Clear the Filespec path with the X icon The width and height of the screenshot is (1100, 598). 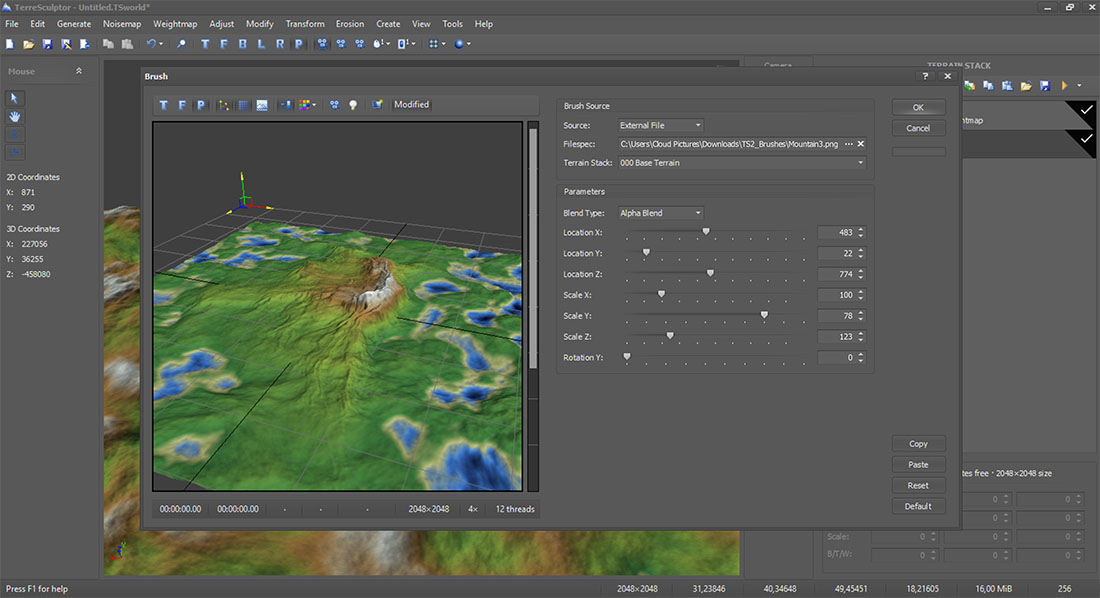(x=861, y=144)
